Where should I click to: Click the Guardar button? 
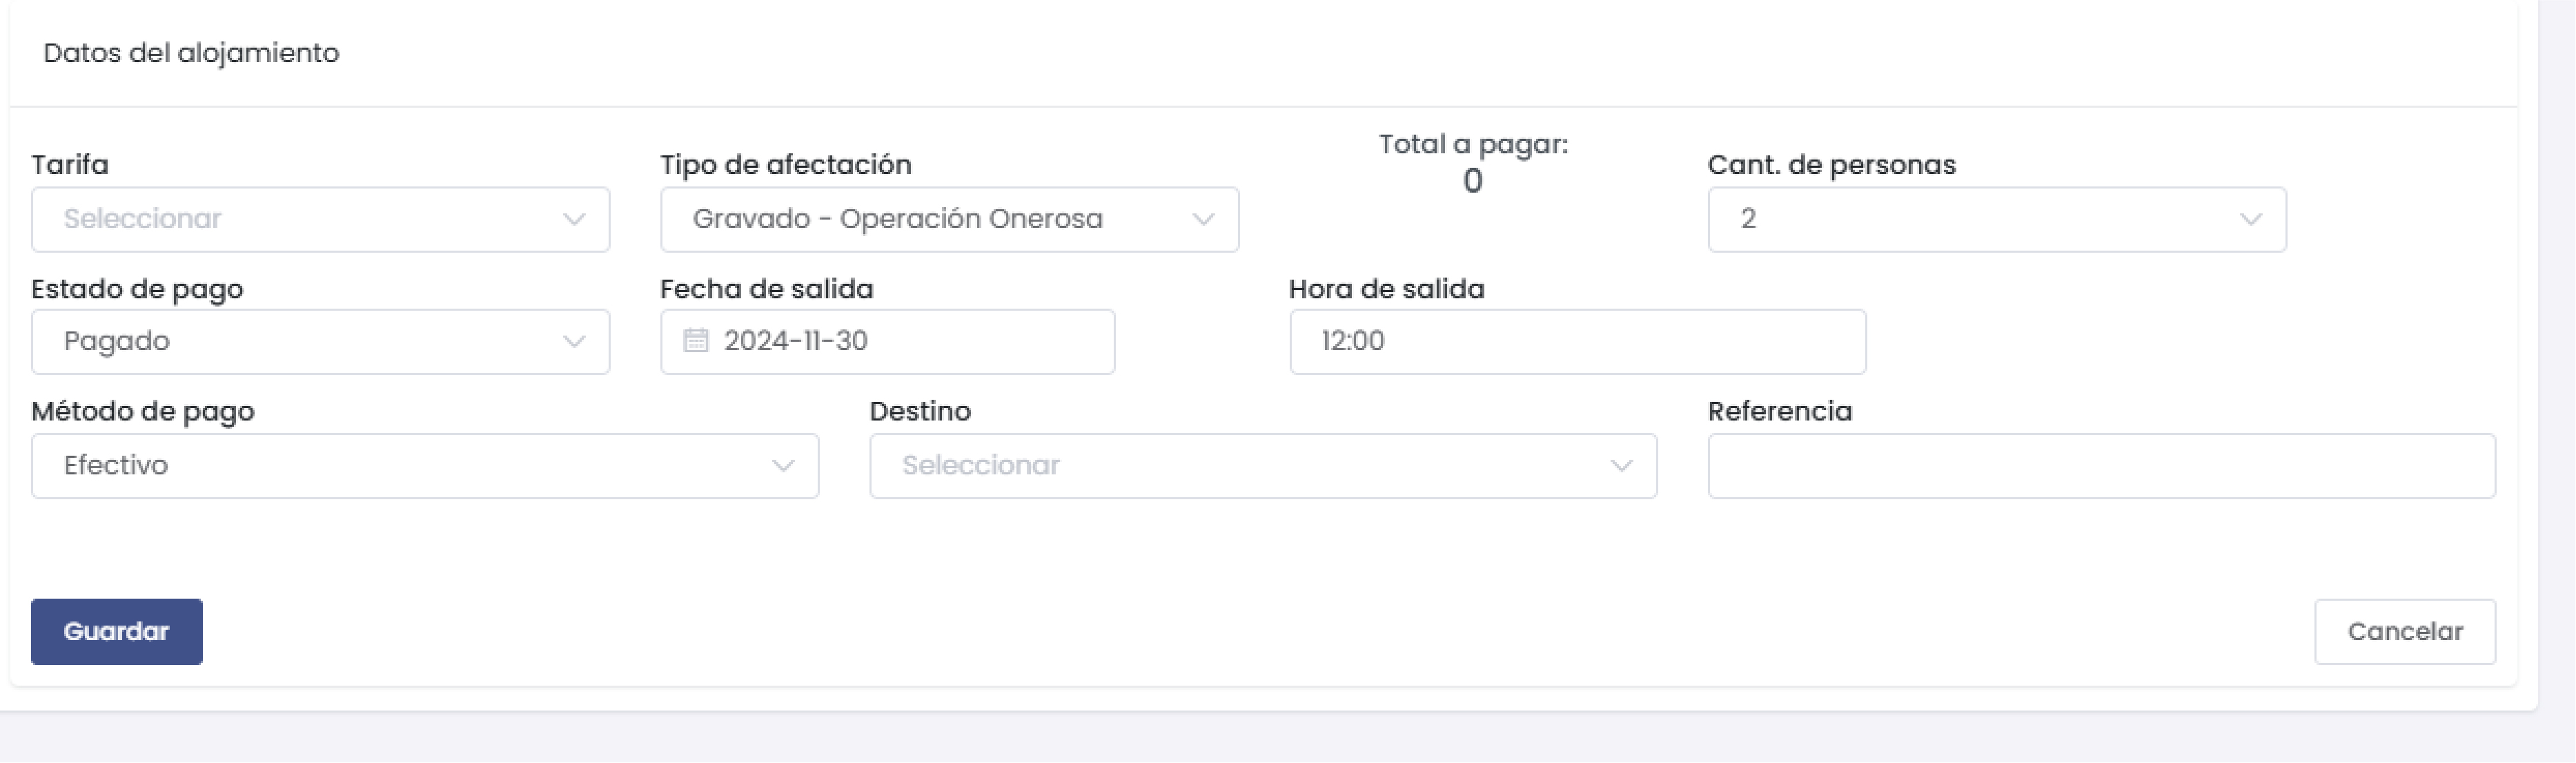coord(116,631)
